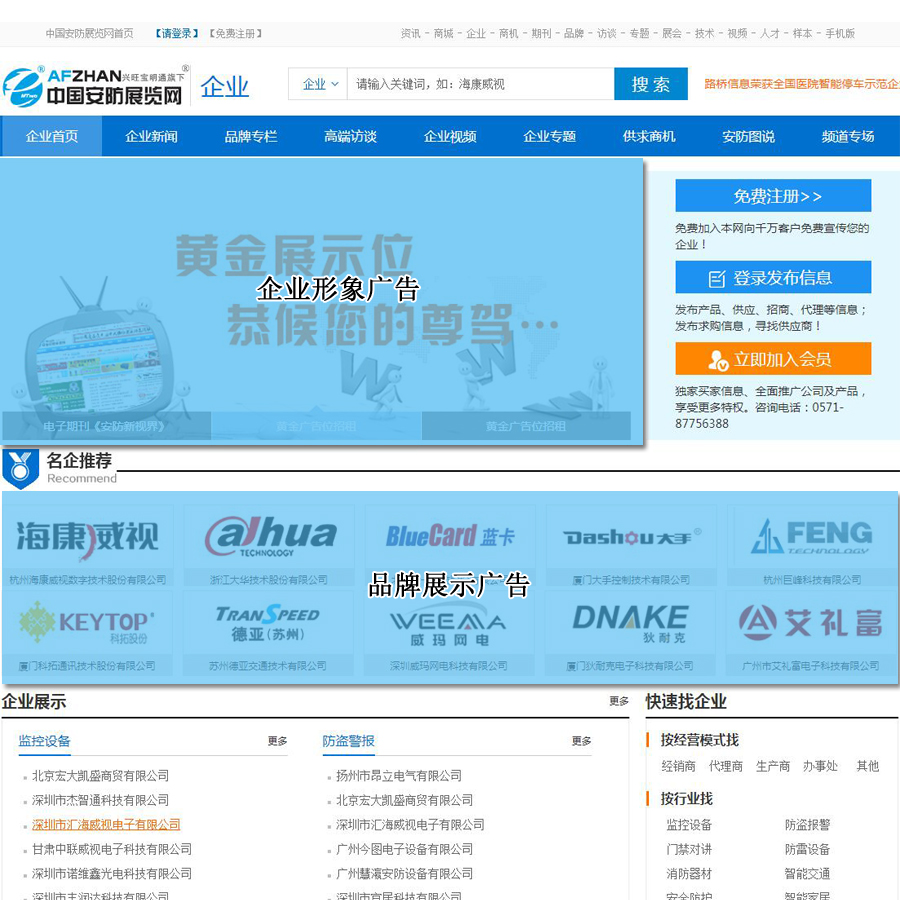Open the 企业首页 nav tab
Screen dimensions: 900x900
click(52, 136)
